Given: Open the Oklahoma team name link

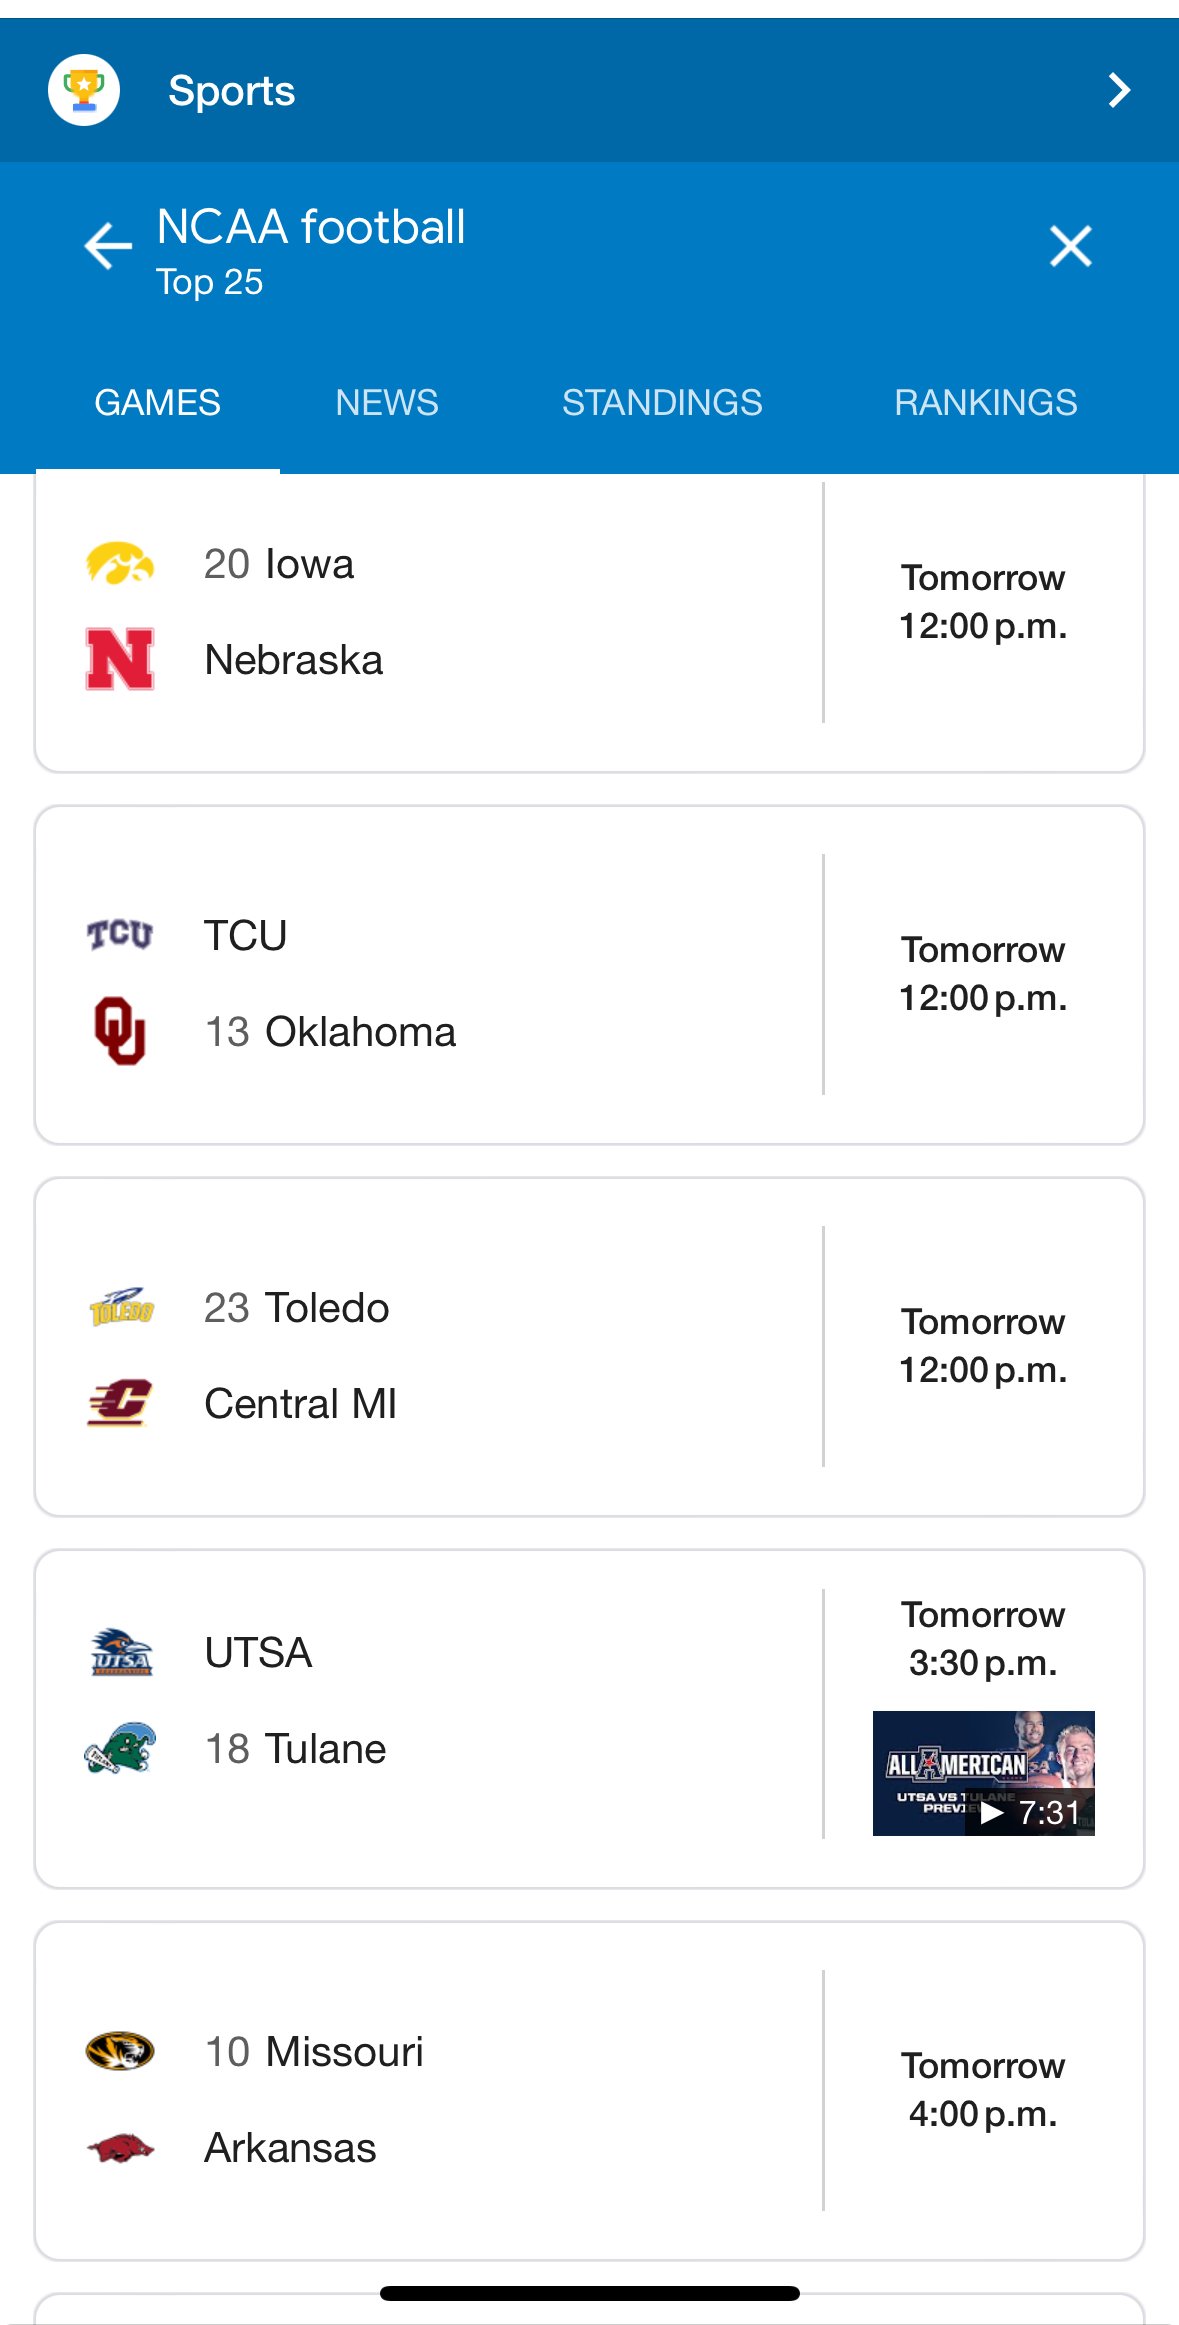Looking at the screenshot, I should click(x=360, y=1032).
